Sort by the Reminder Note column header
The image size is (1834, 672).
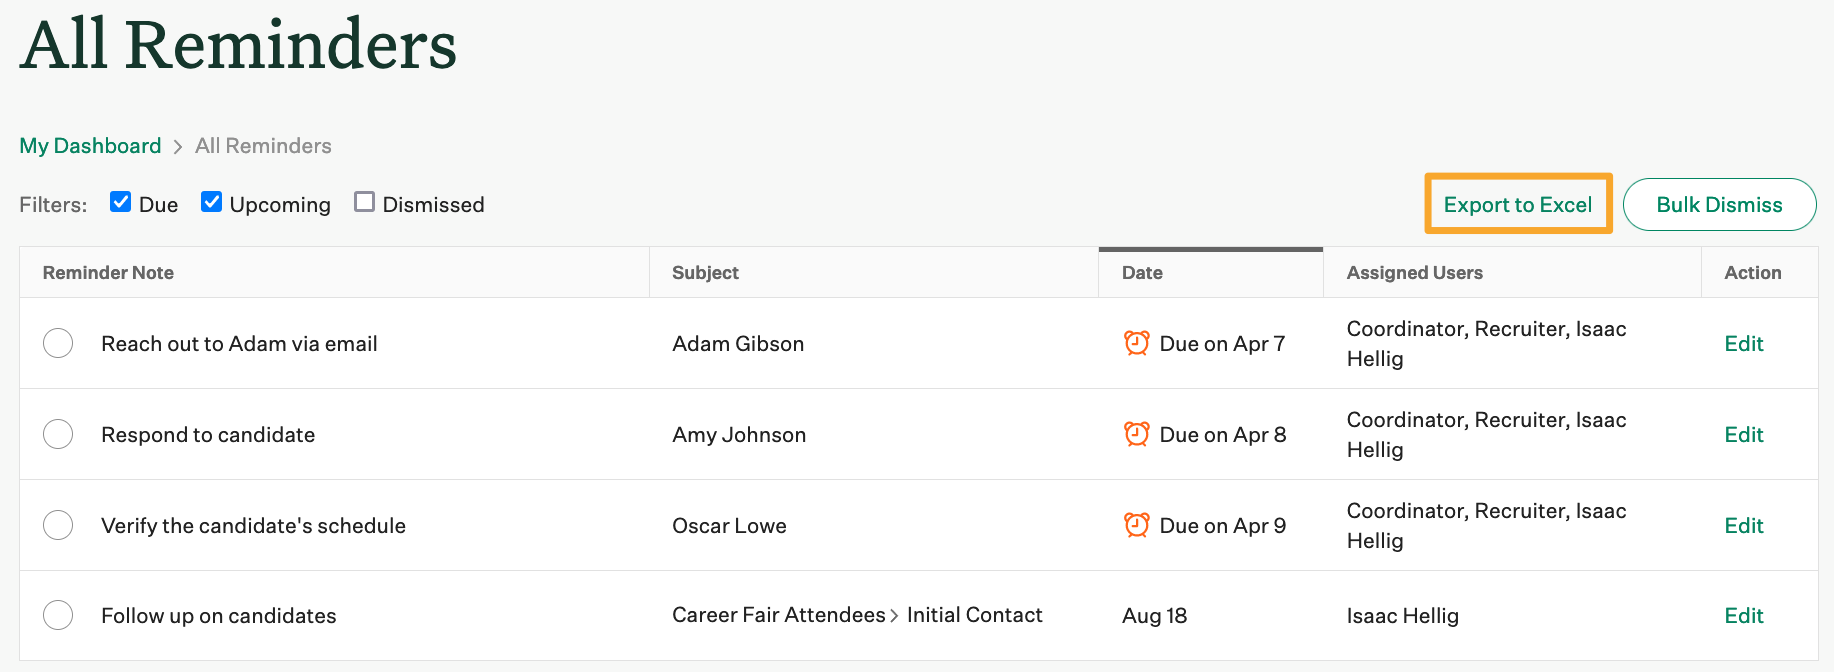point(108,273)
